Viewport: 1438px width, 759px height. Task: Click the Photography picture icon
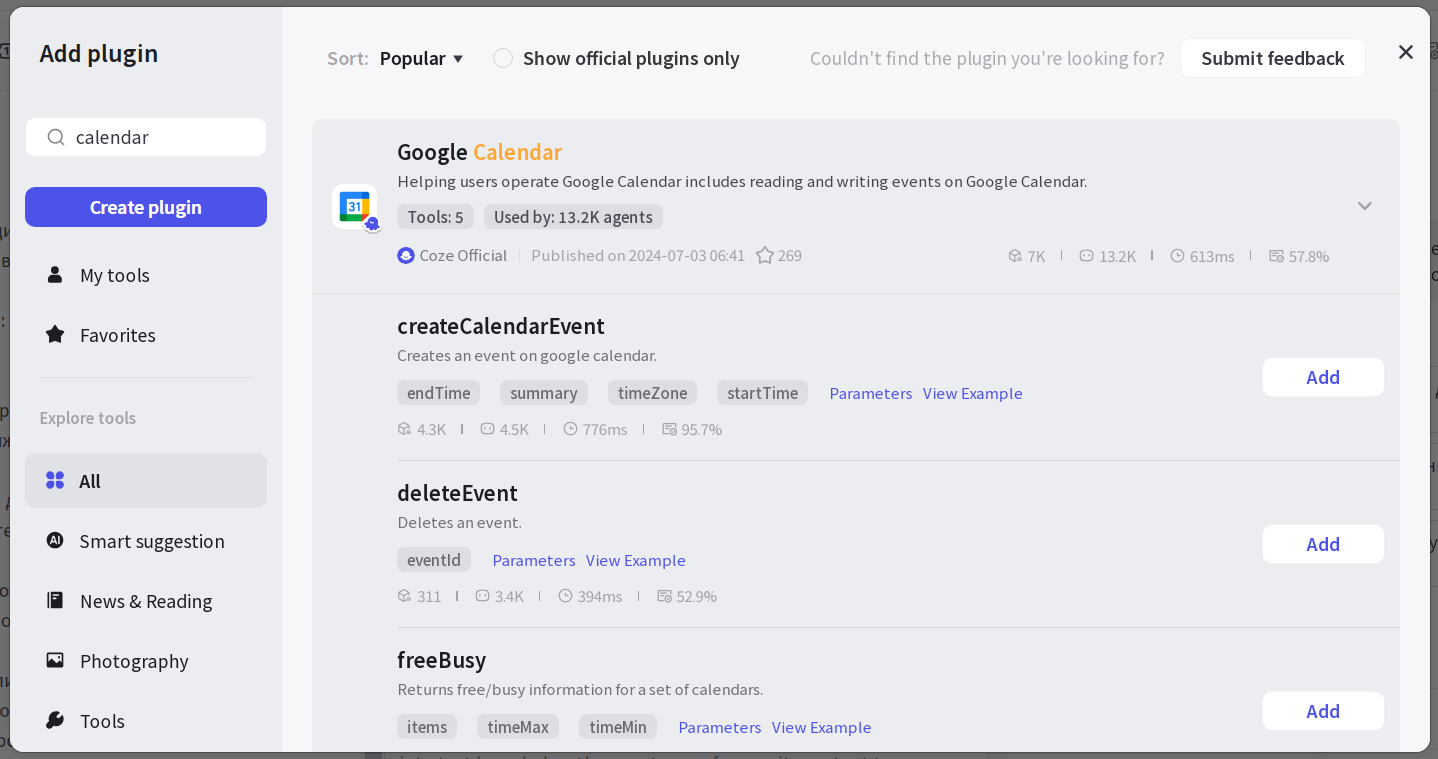[x=55, y=660]
